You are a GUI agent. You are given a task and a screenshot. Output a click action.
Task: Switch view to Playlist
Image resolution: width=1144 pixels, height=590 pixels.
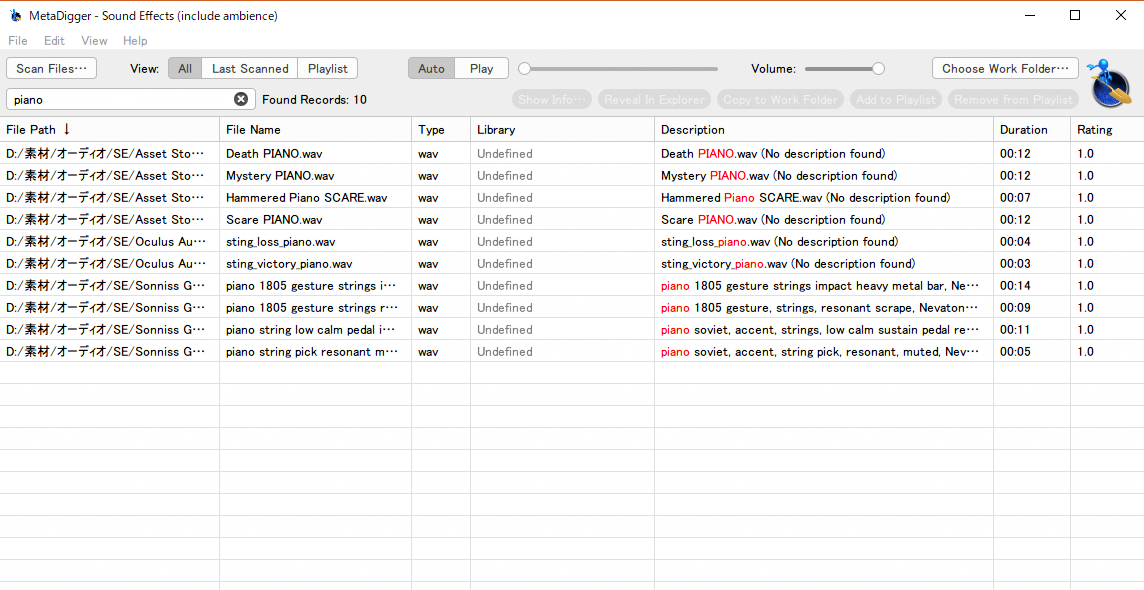click(328, 68)
